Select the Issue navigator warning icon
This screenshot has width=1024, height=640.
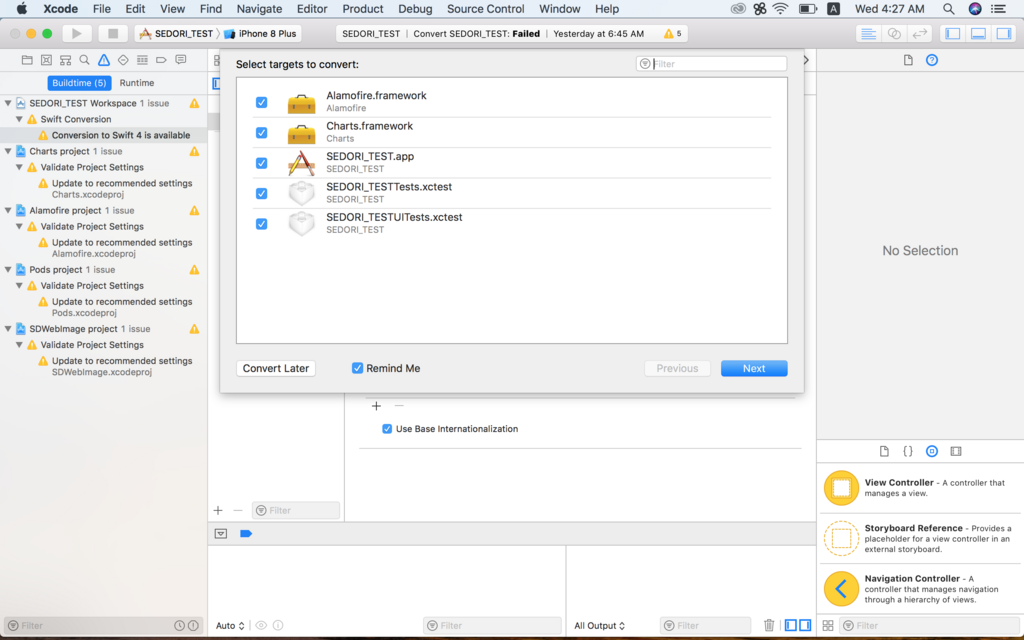[x=104, y=60]
